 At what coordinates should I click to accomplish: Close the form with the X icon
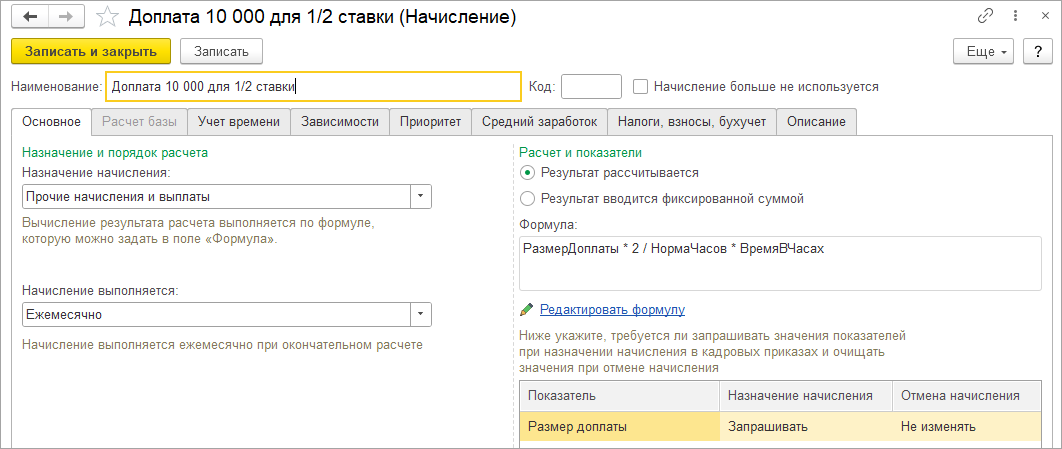1040,17
